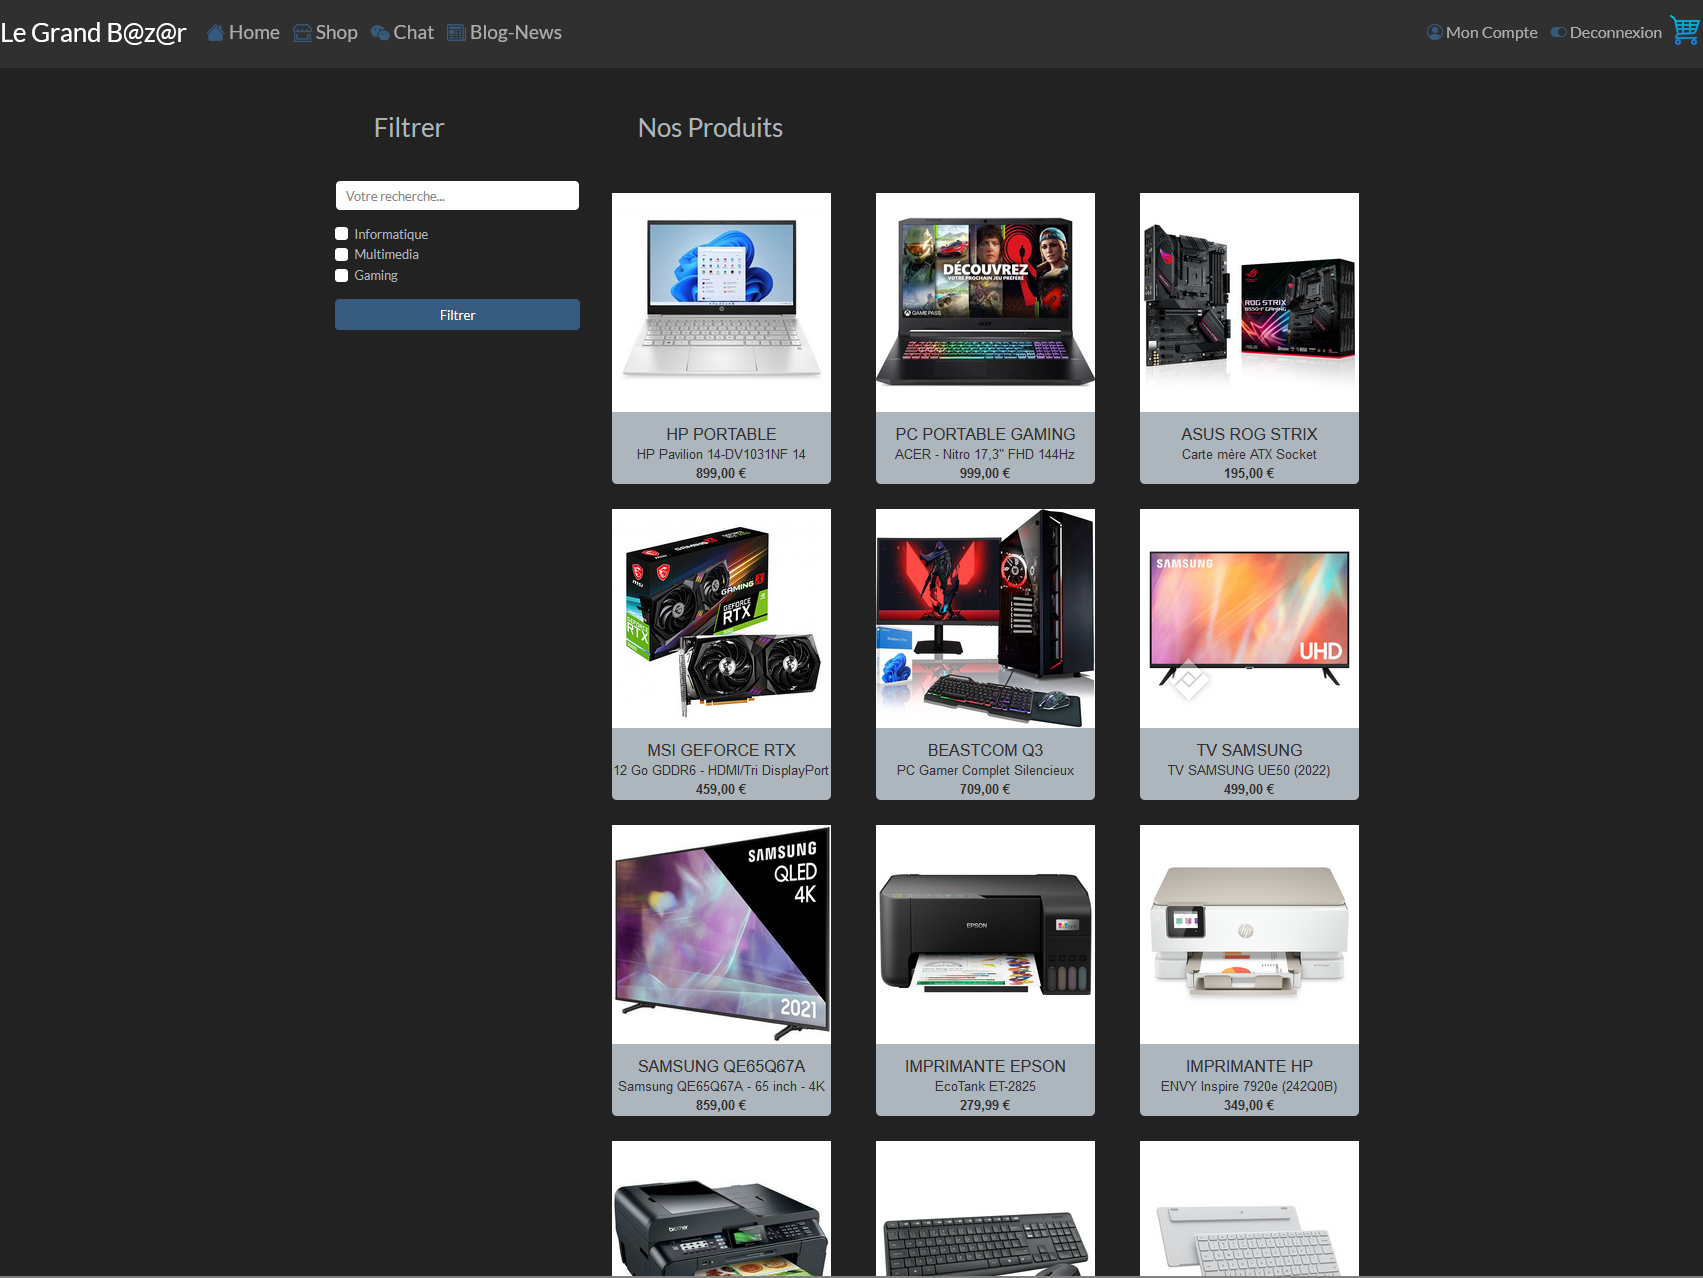Click the 859,00 € price
The image size is (1703, 1278).
point(721,1105)
